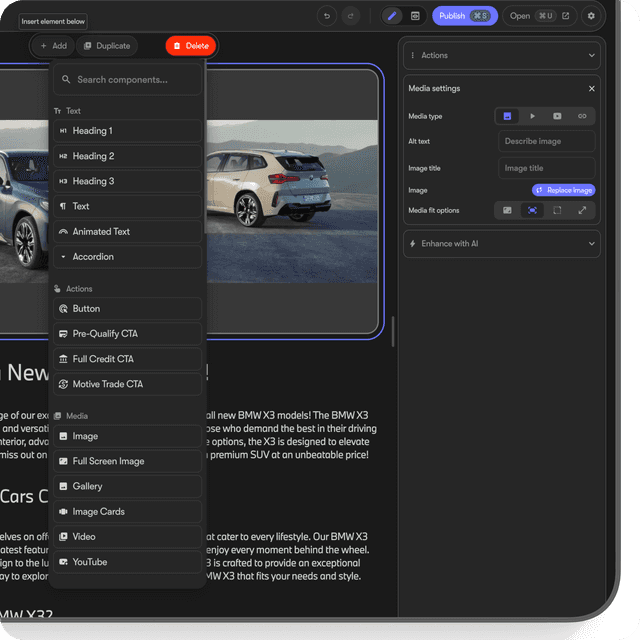Insert a Gallery component
640x640 pixels.
(x=127, y=487)
